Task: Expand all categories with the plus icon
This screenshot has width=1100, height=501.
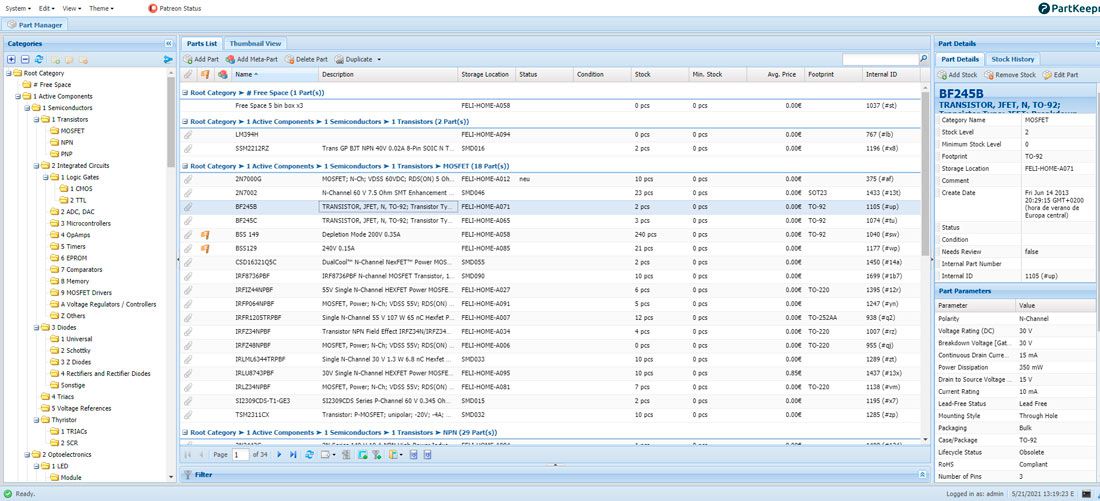Action: (x=10, y=59)
